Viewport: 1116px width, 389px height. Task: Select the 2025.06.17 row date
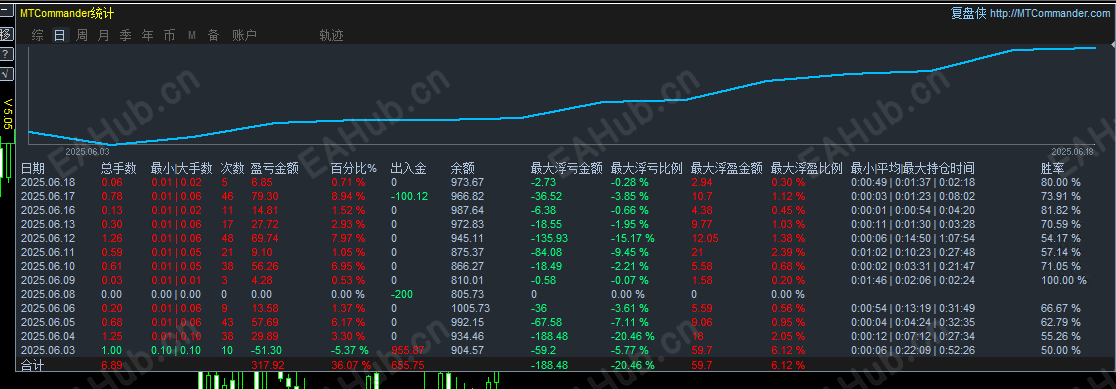click(x=48, y=196)
